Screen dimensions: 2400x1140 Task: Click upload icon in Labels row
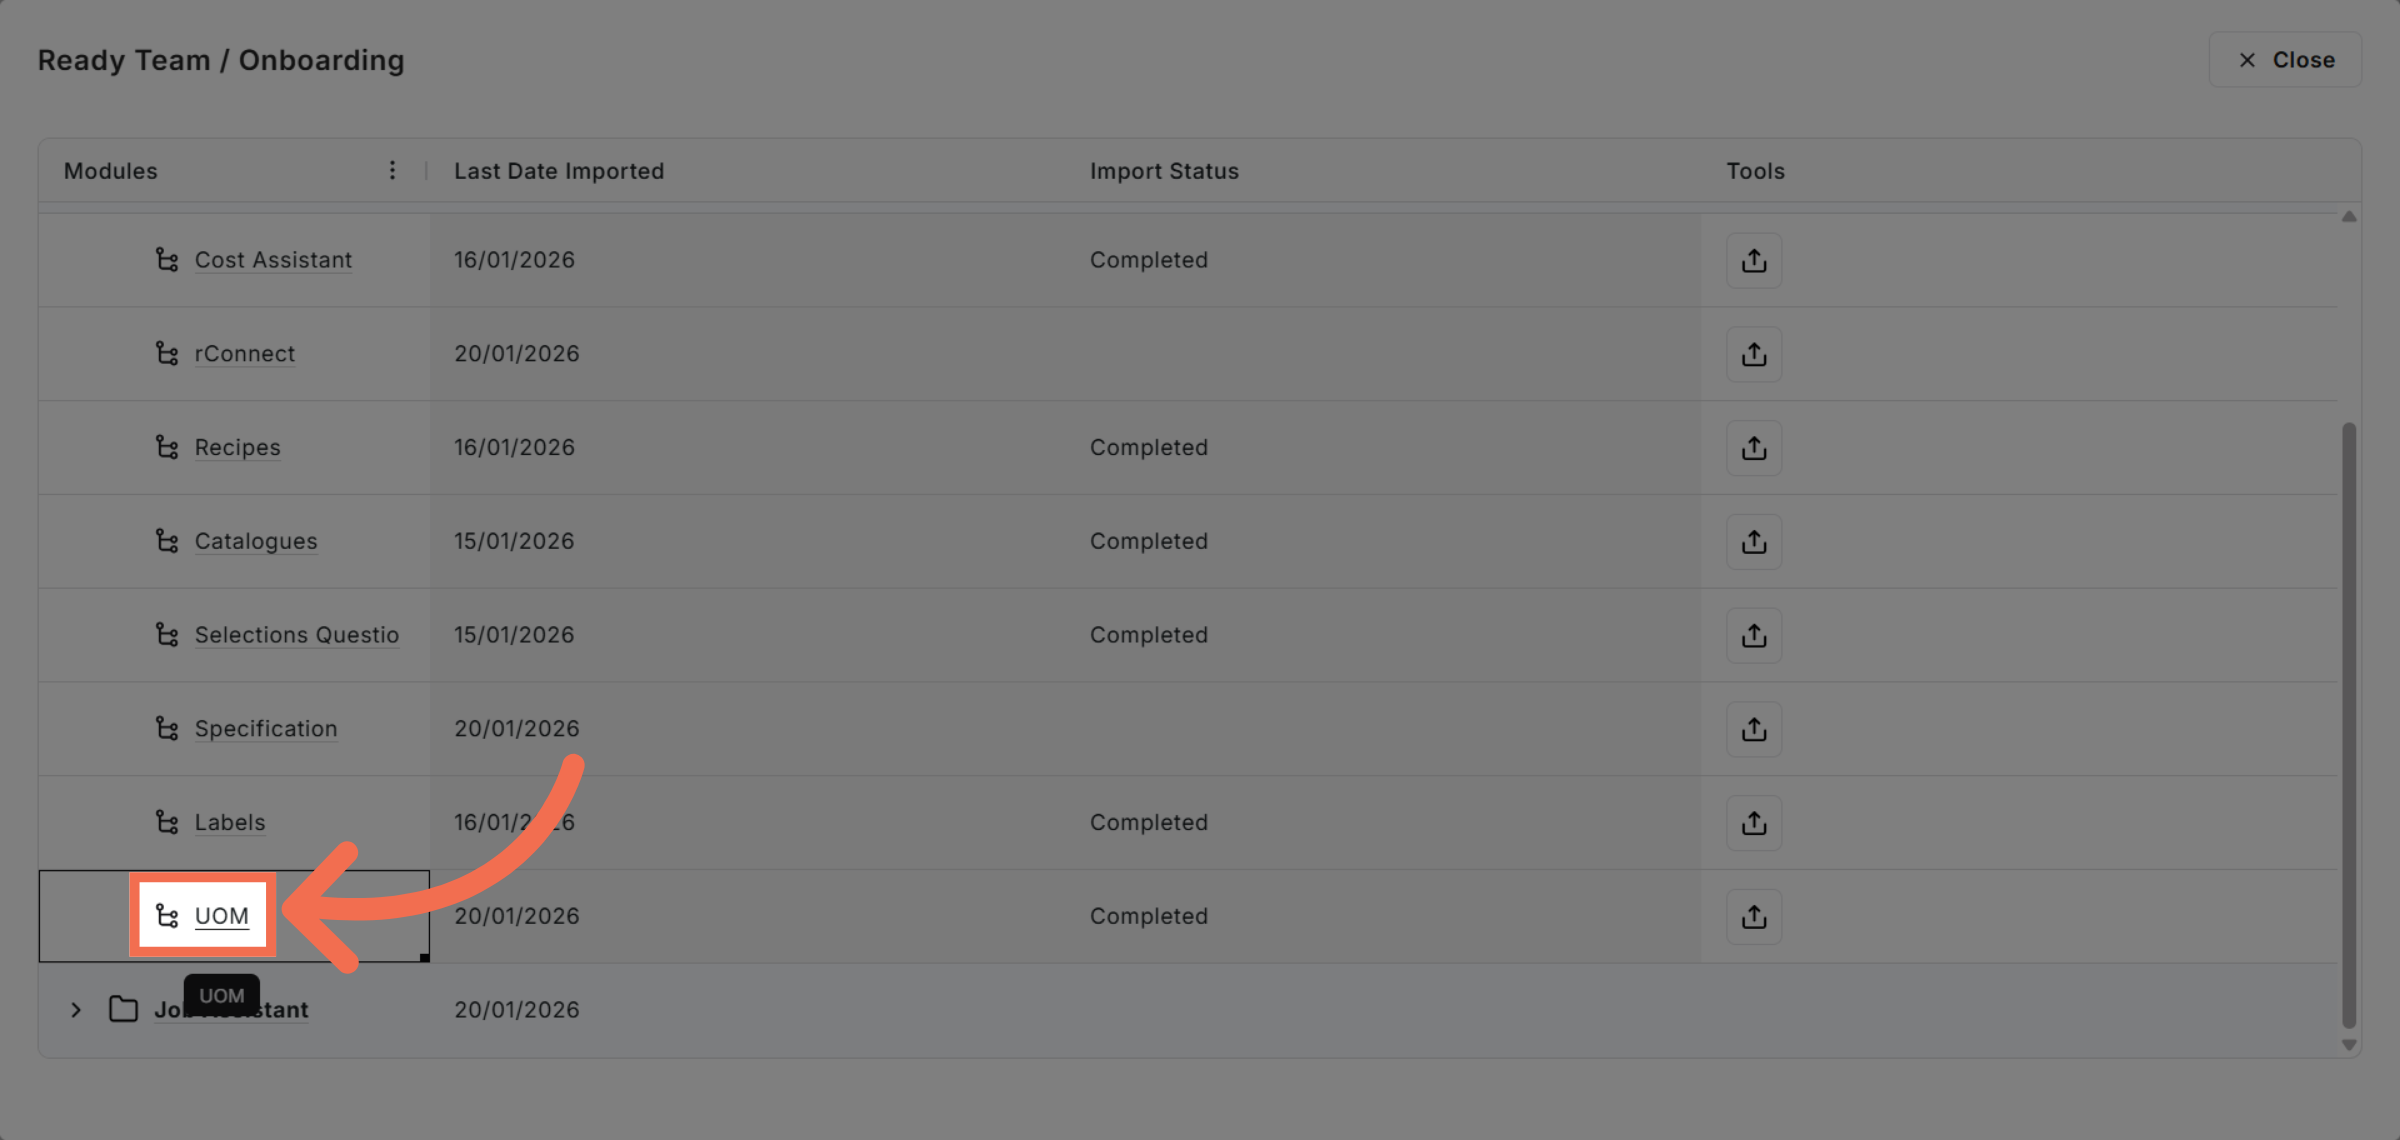coord(1754,823)
